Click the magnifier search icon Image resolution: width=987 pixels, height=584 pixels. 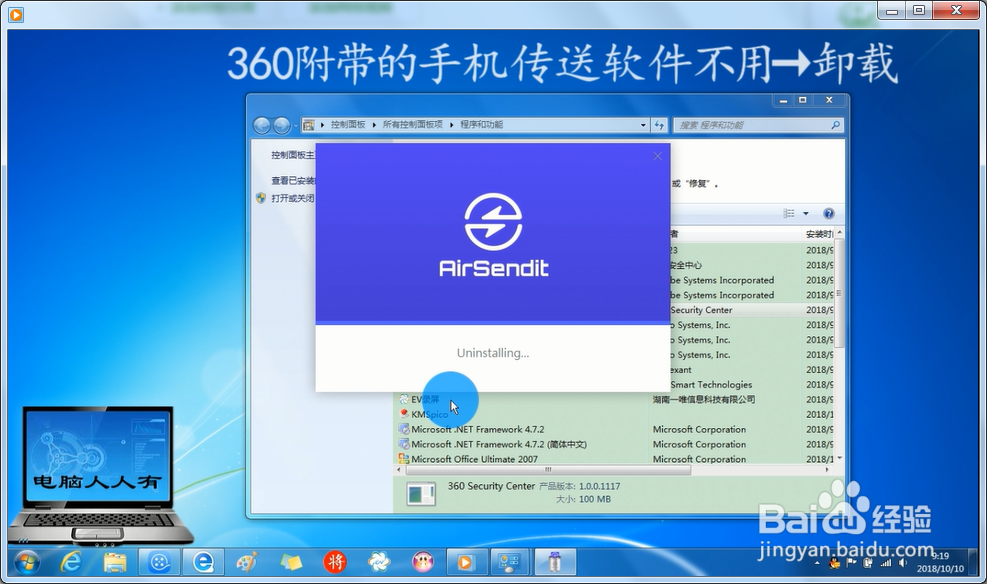pyautogui.click(x=836, y=125)
